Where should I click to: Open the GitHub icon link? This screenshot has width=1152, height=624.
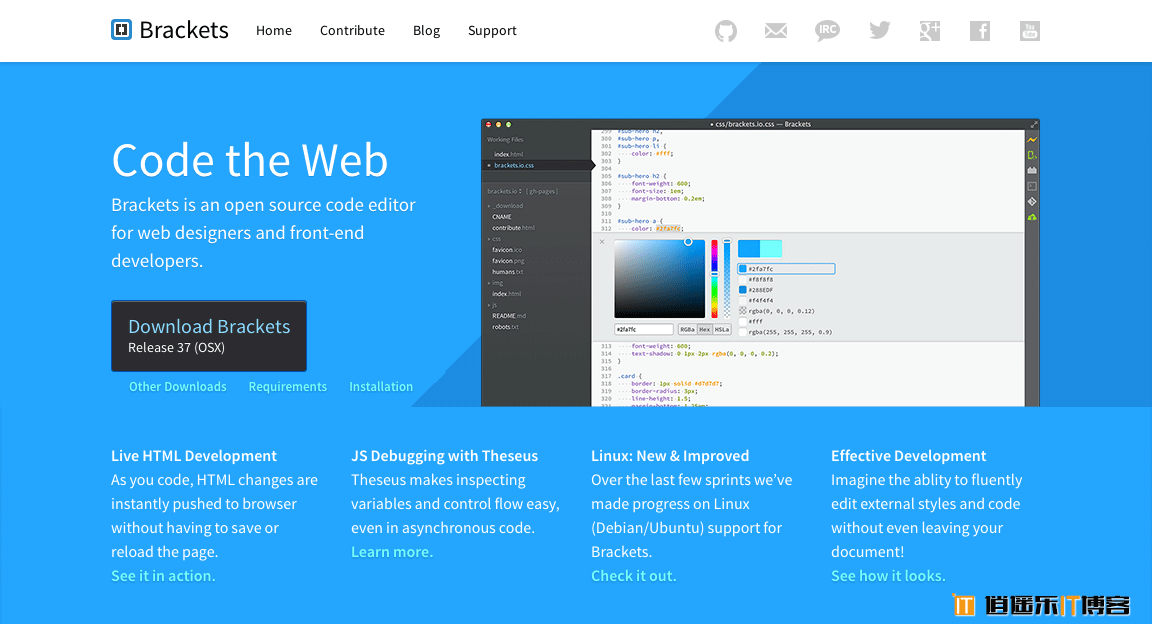(726, 31)
